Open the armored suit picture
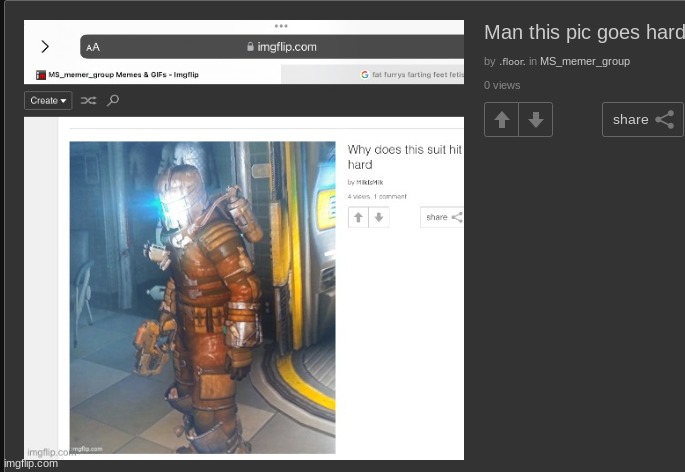This screenshot has height=472, width=685. click(x=203, y=297)
